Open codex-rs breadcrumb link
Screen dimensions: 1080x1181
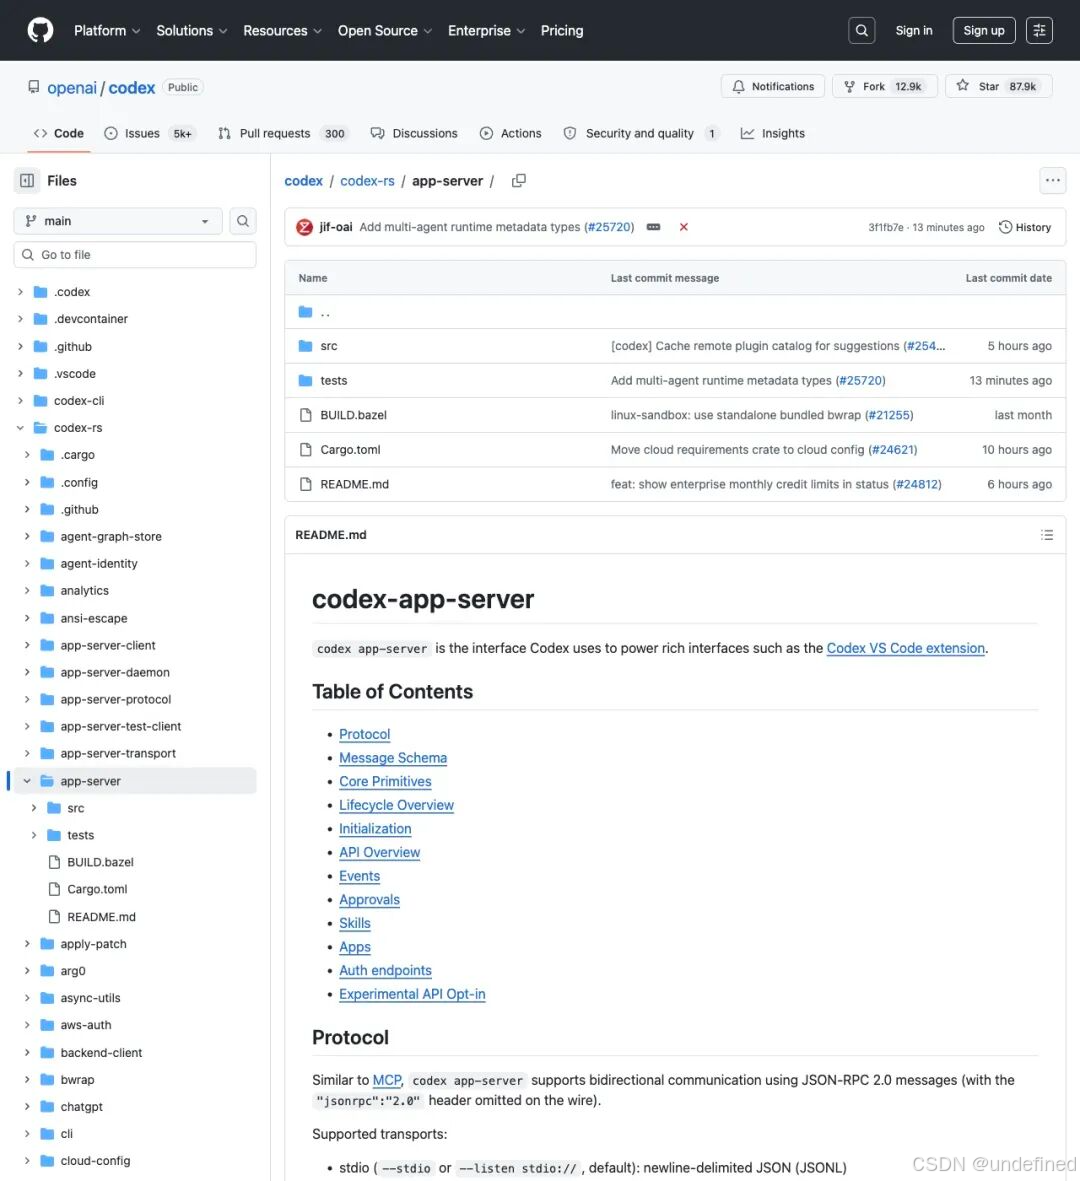coord(368,181)
